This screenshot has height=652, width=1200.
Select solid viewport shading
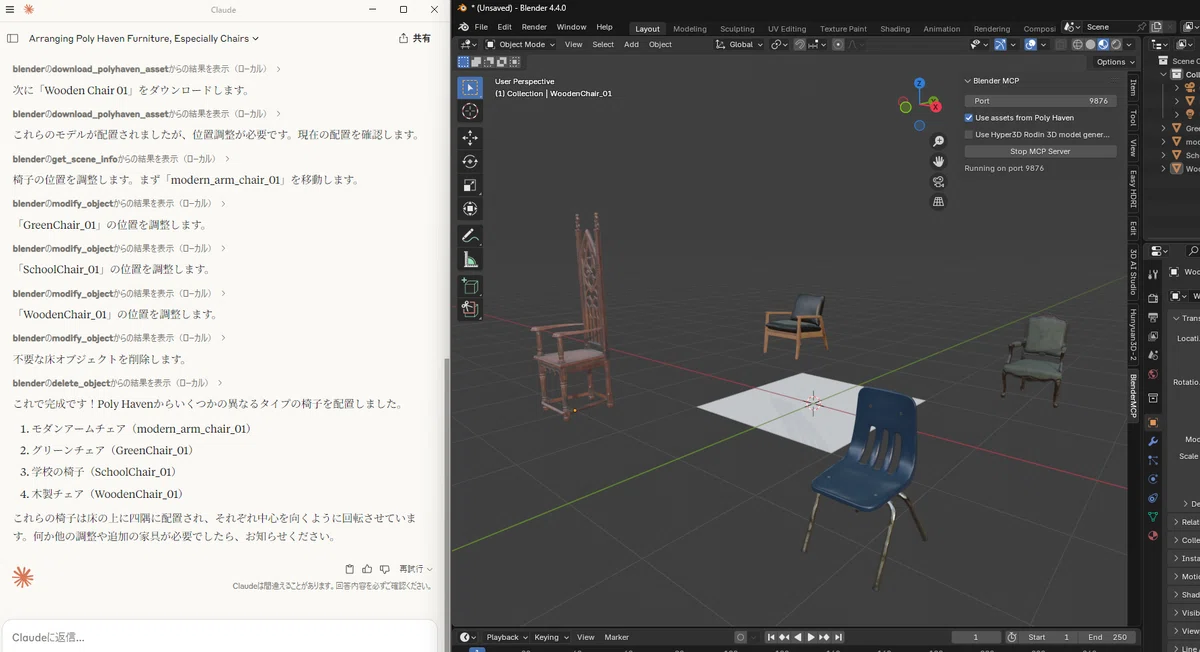1091,44
